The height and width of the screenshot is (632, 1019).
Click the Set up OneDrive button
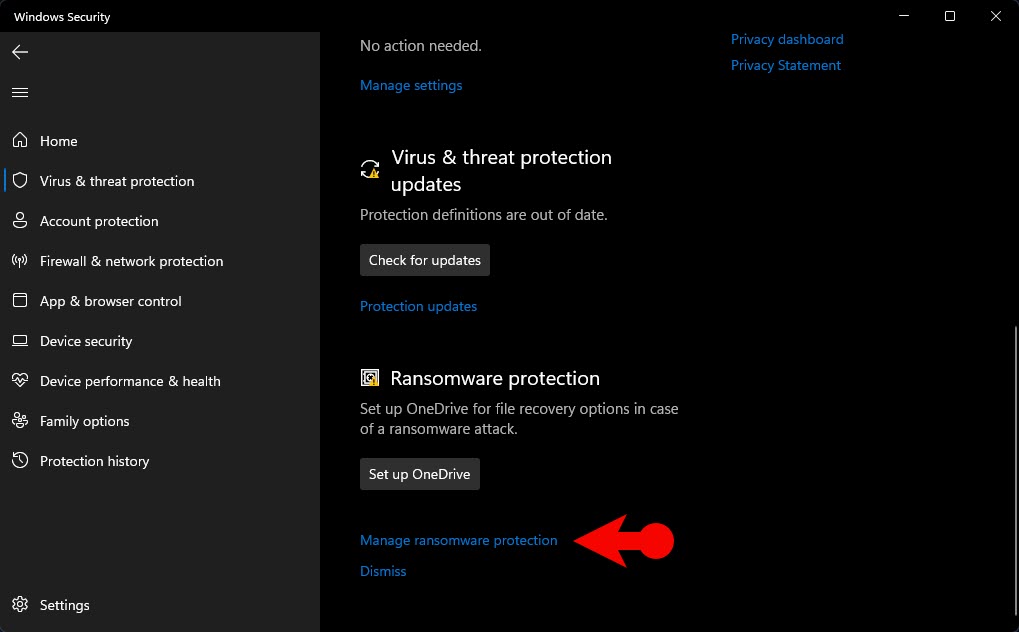(x=420, y=474)
